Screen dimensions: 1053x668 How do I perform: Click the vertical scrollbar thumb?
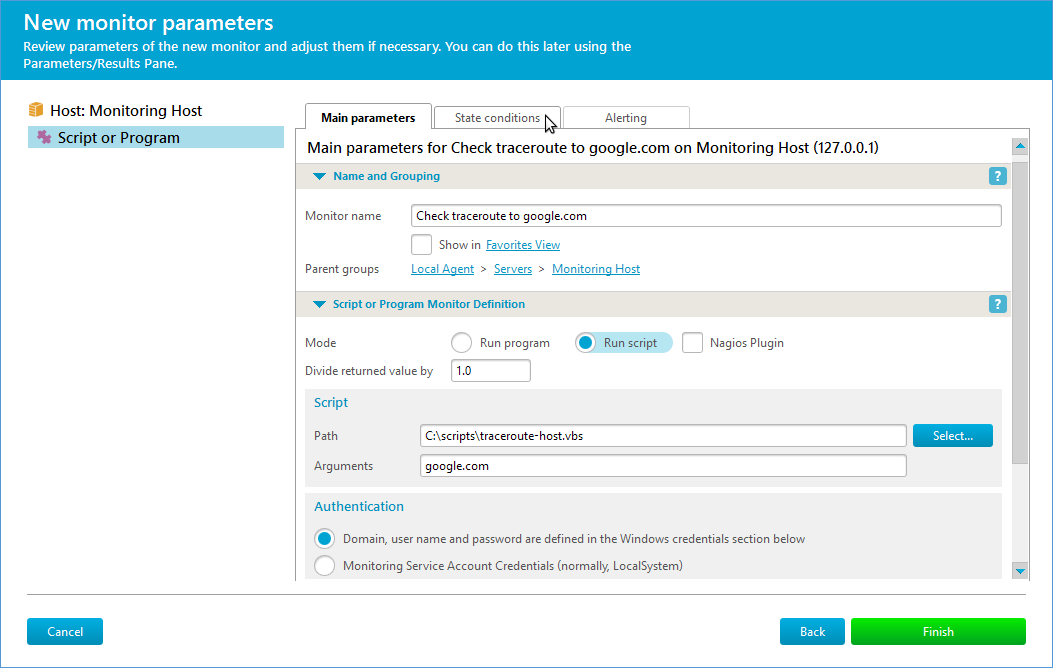1020,312
